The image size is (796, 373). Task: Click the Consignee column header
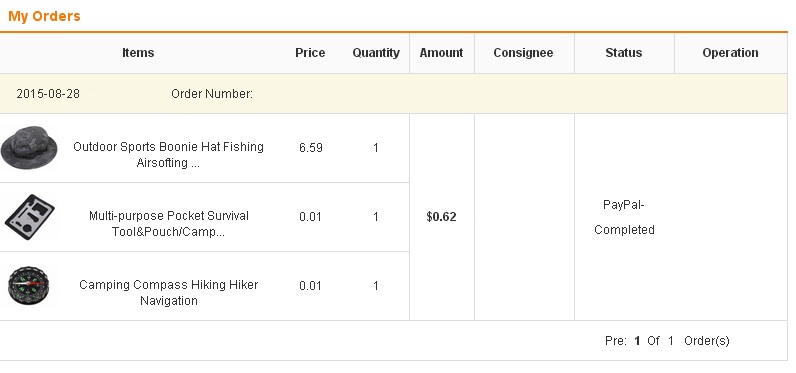[523, 53]
